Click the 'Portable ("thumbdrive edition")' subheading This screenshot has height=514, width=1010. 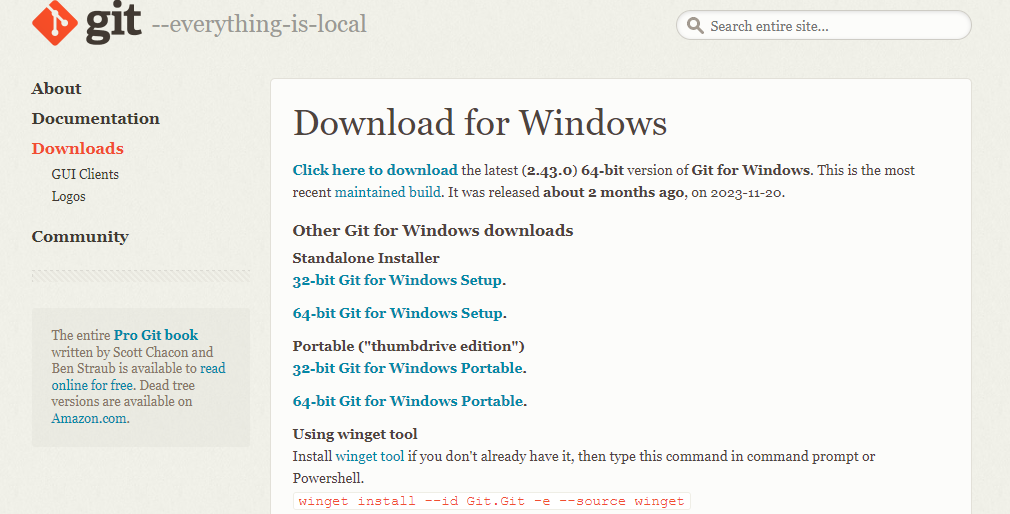point(408,346)
